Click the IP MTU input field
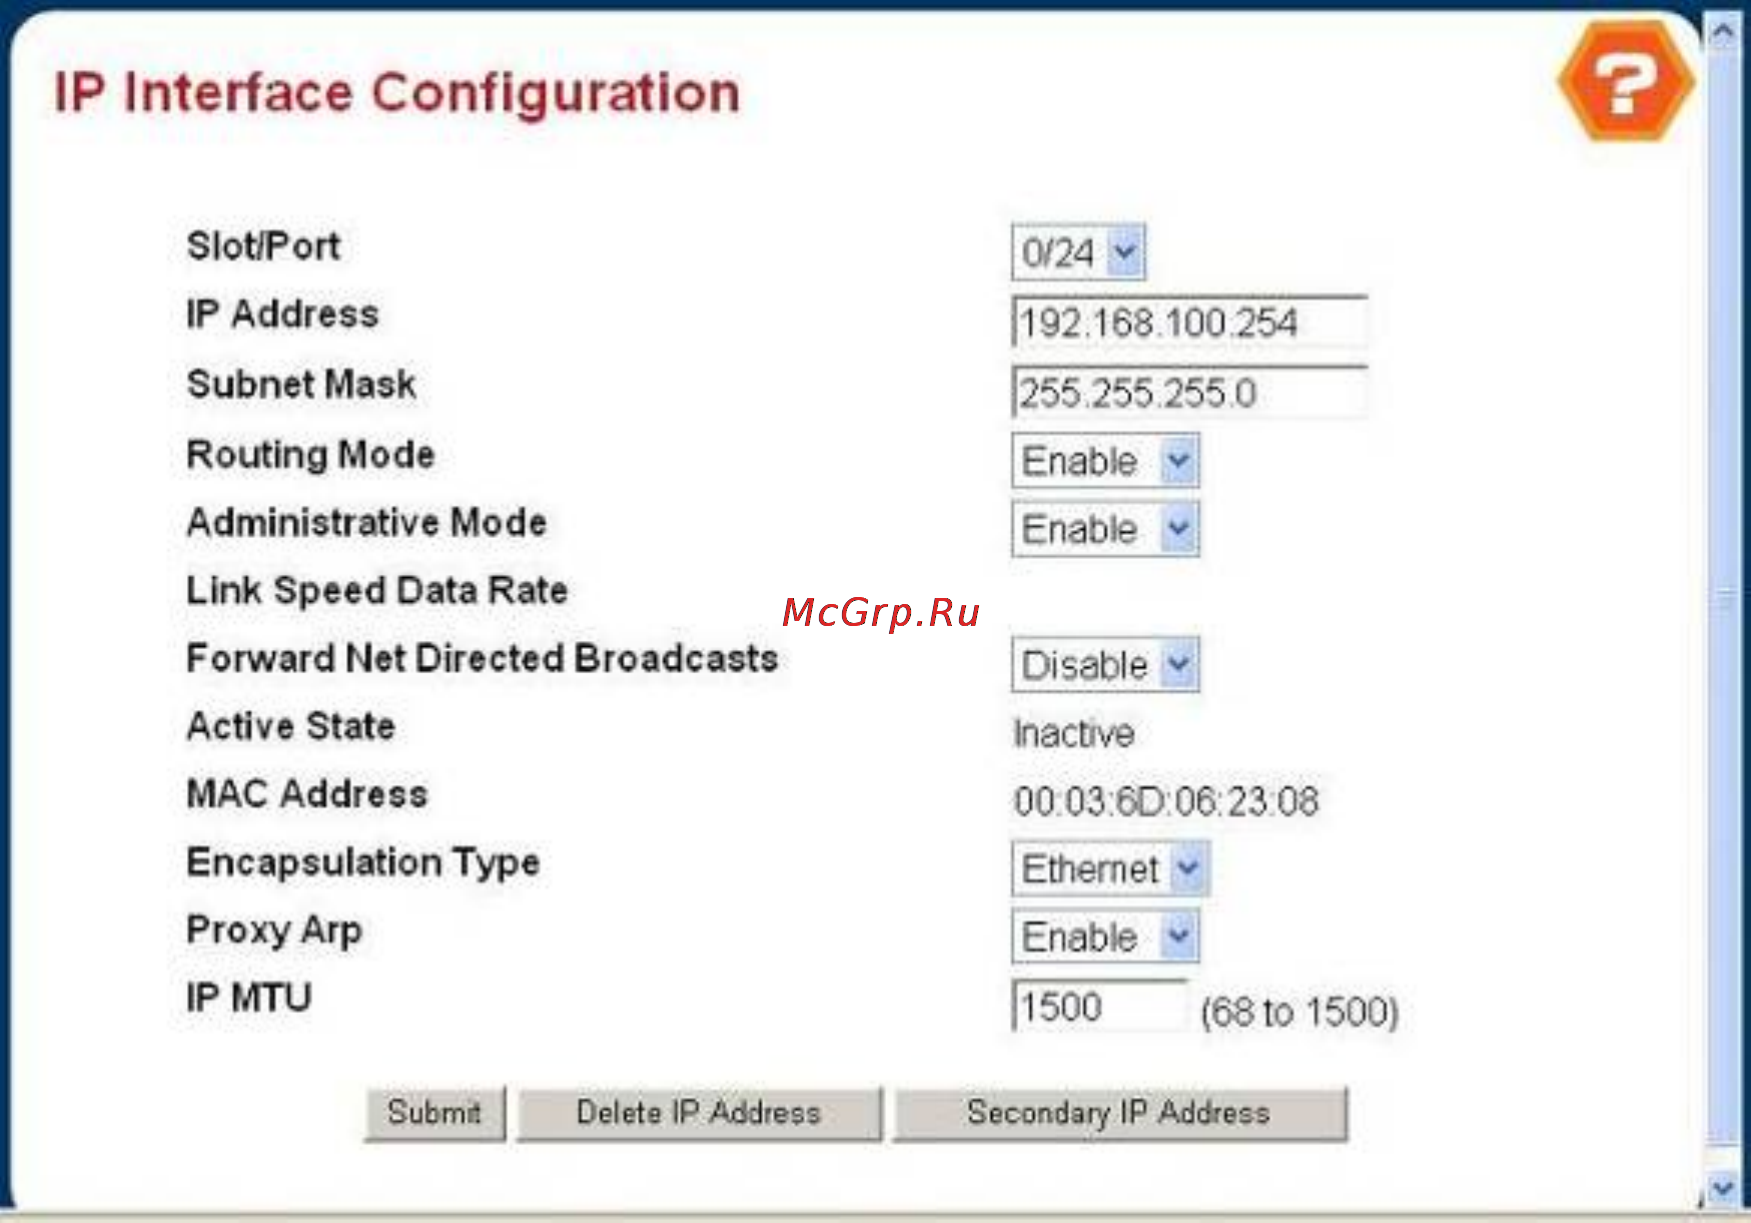Image resolution: width=1751 pixels, height=1223 pixels. pos(1099,1006)
